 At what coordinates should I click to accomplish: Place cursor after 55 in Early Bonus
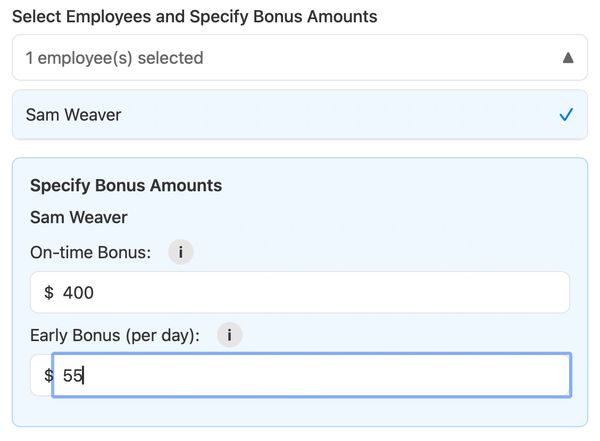pyautogui.click(x=84, y=376)
